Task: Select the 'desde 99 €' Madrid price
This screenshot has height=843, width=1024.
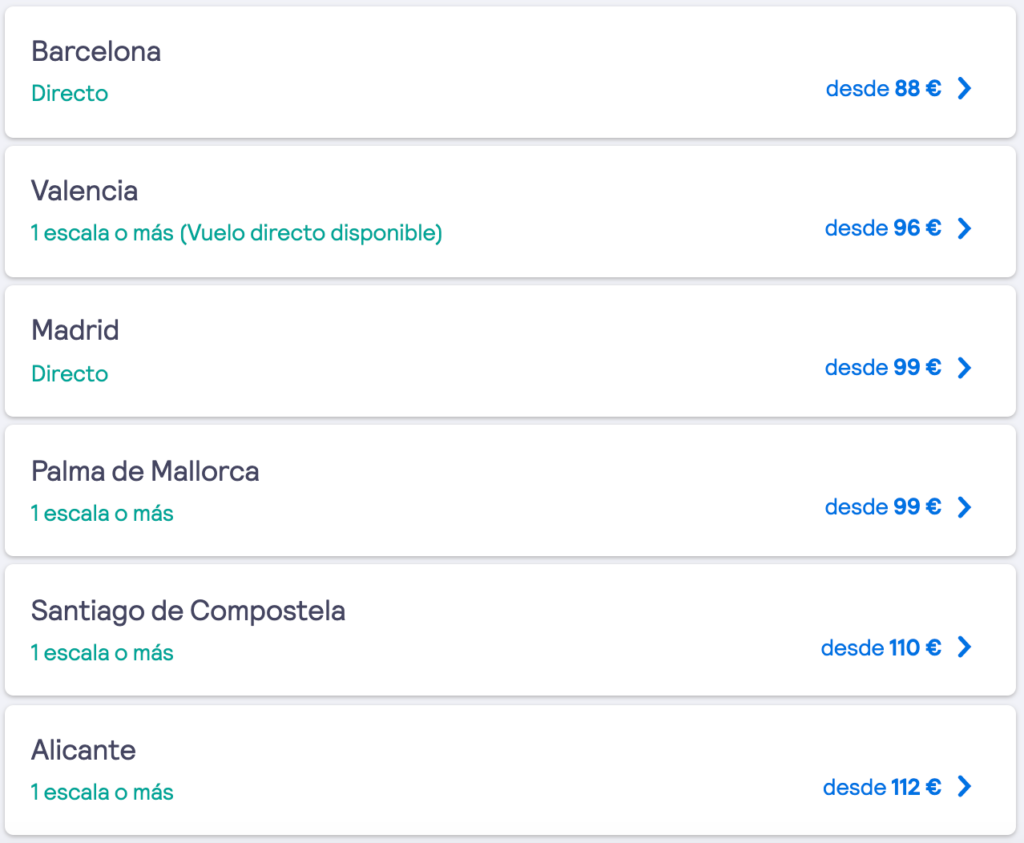Action: 883,368
